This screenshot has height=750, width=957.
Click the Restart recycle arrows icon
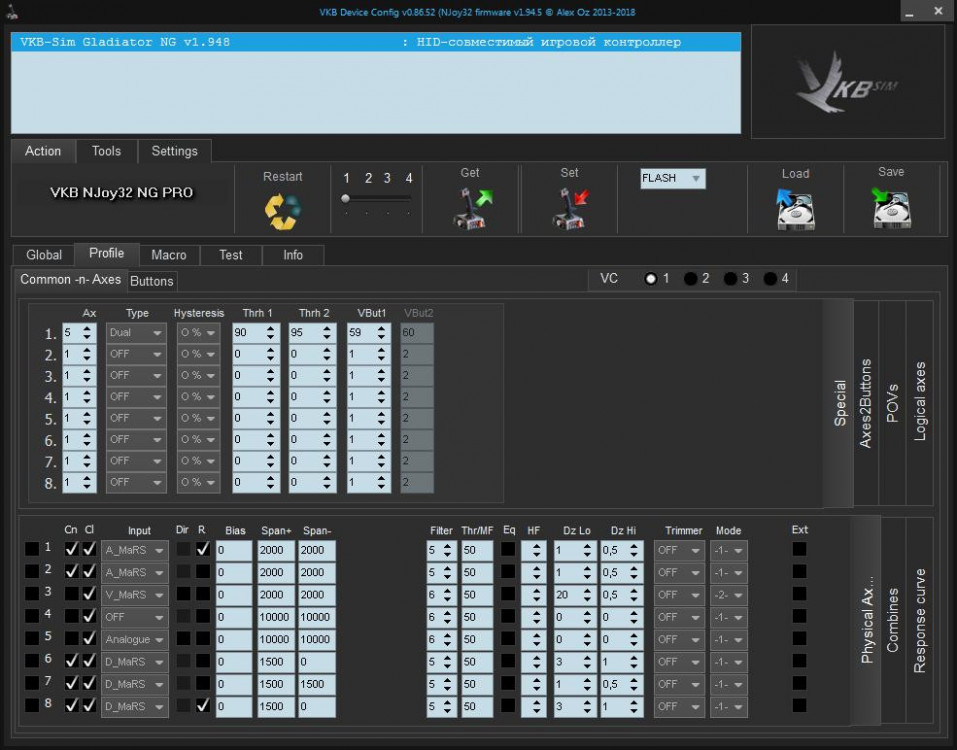[x=282, y=211]
